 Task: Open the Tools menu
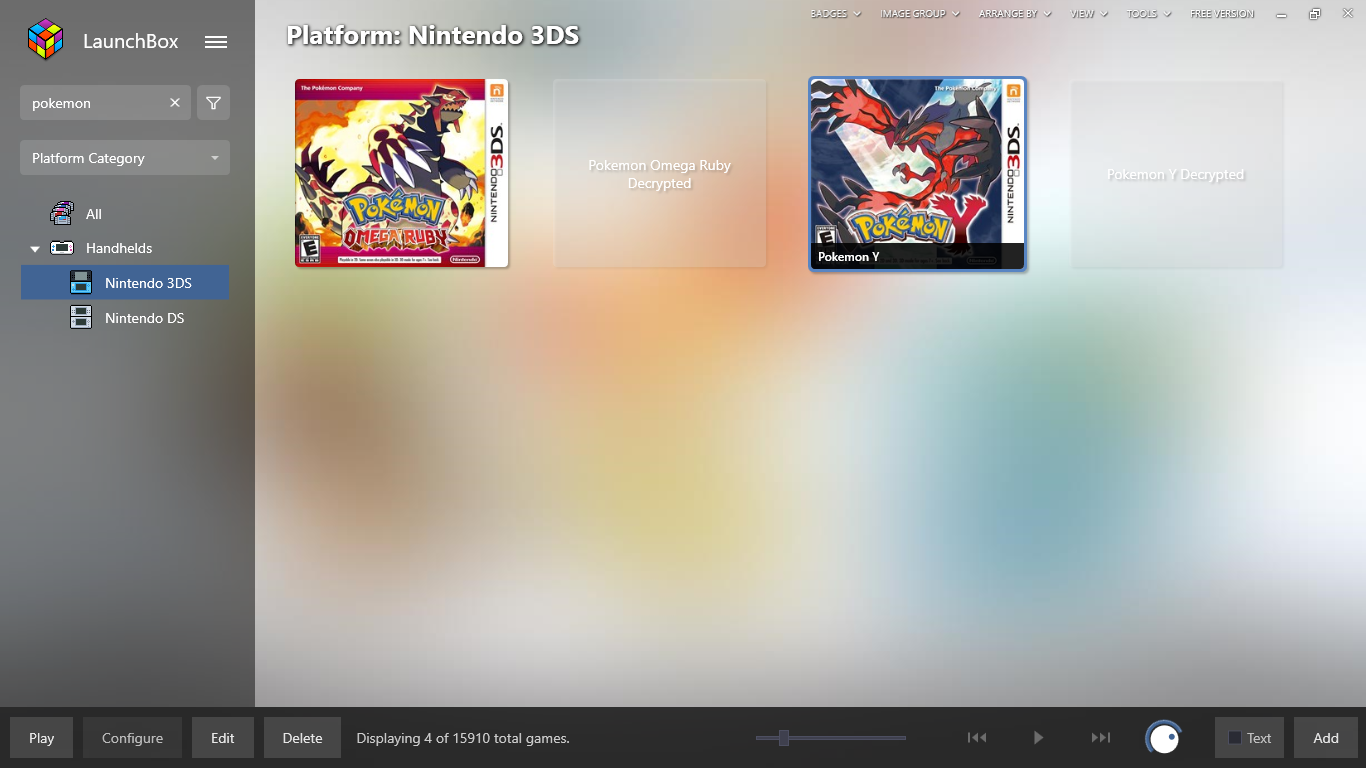(x=1149, y=14)
